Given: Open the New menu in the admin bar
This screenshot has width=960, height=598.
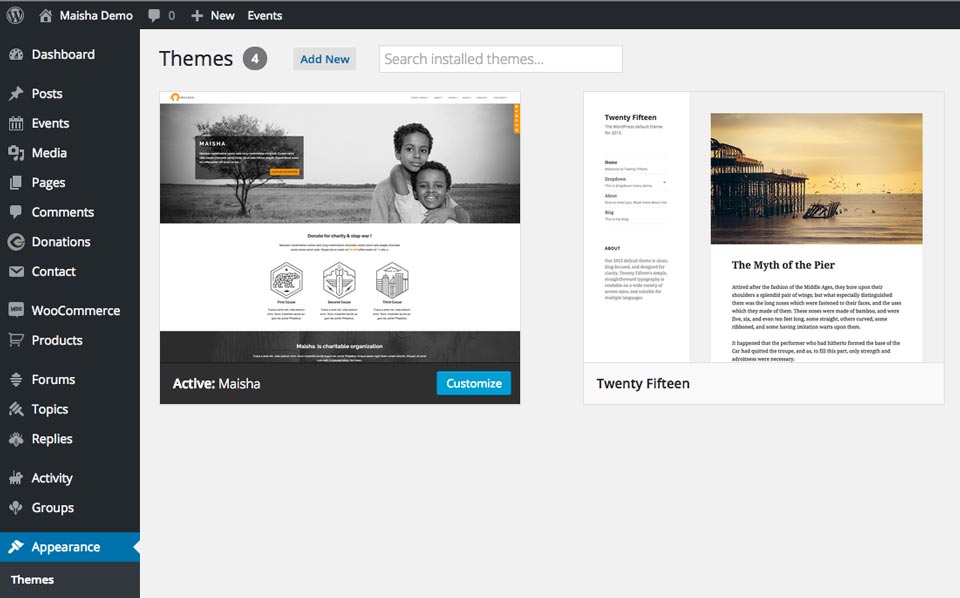Looking at the screenshot, I should (x=211, y=15).
